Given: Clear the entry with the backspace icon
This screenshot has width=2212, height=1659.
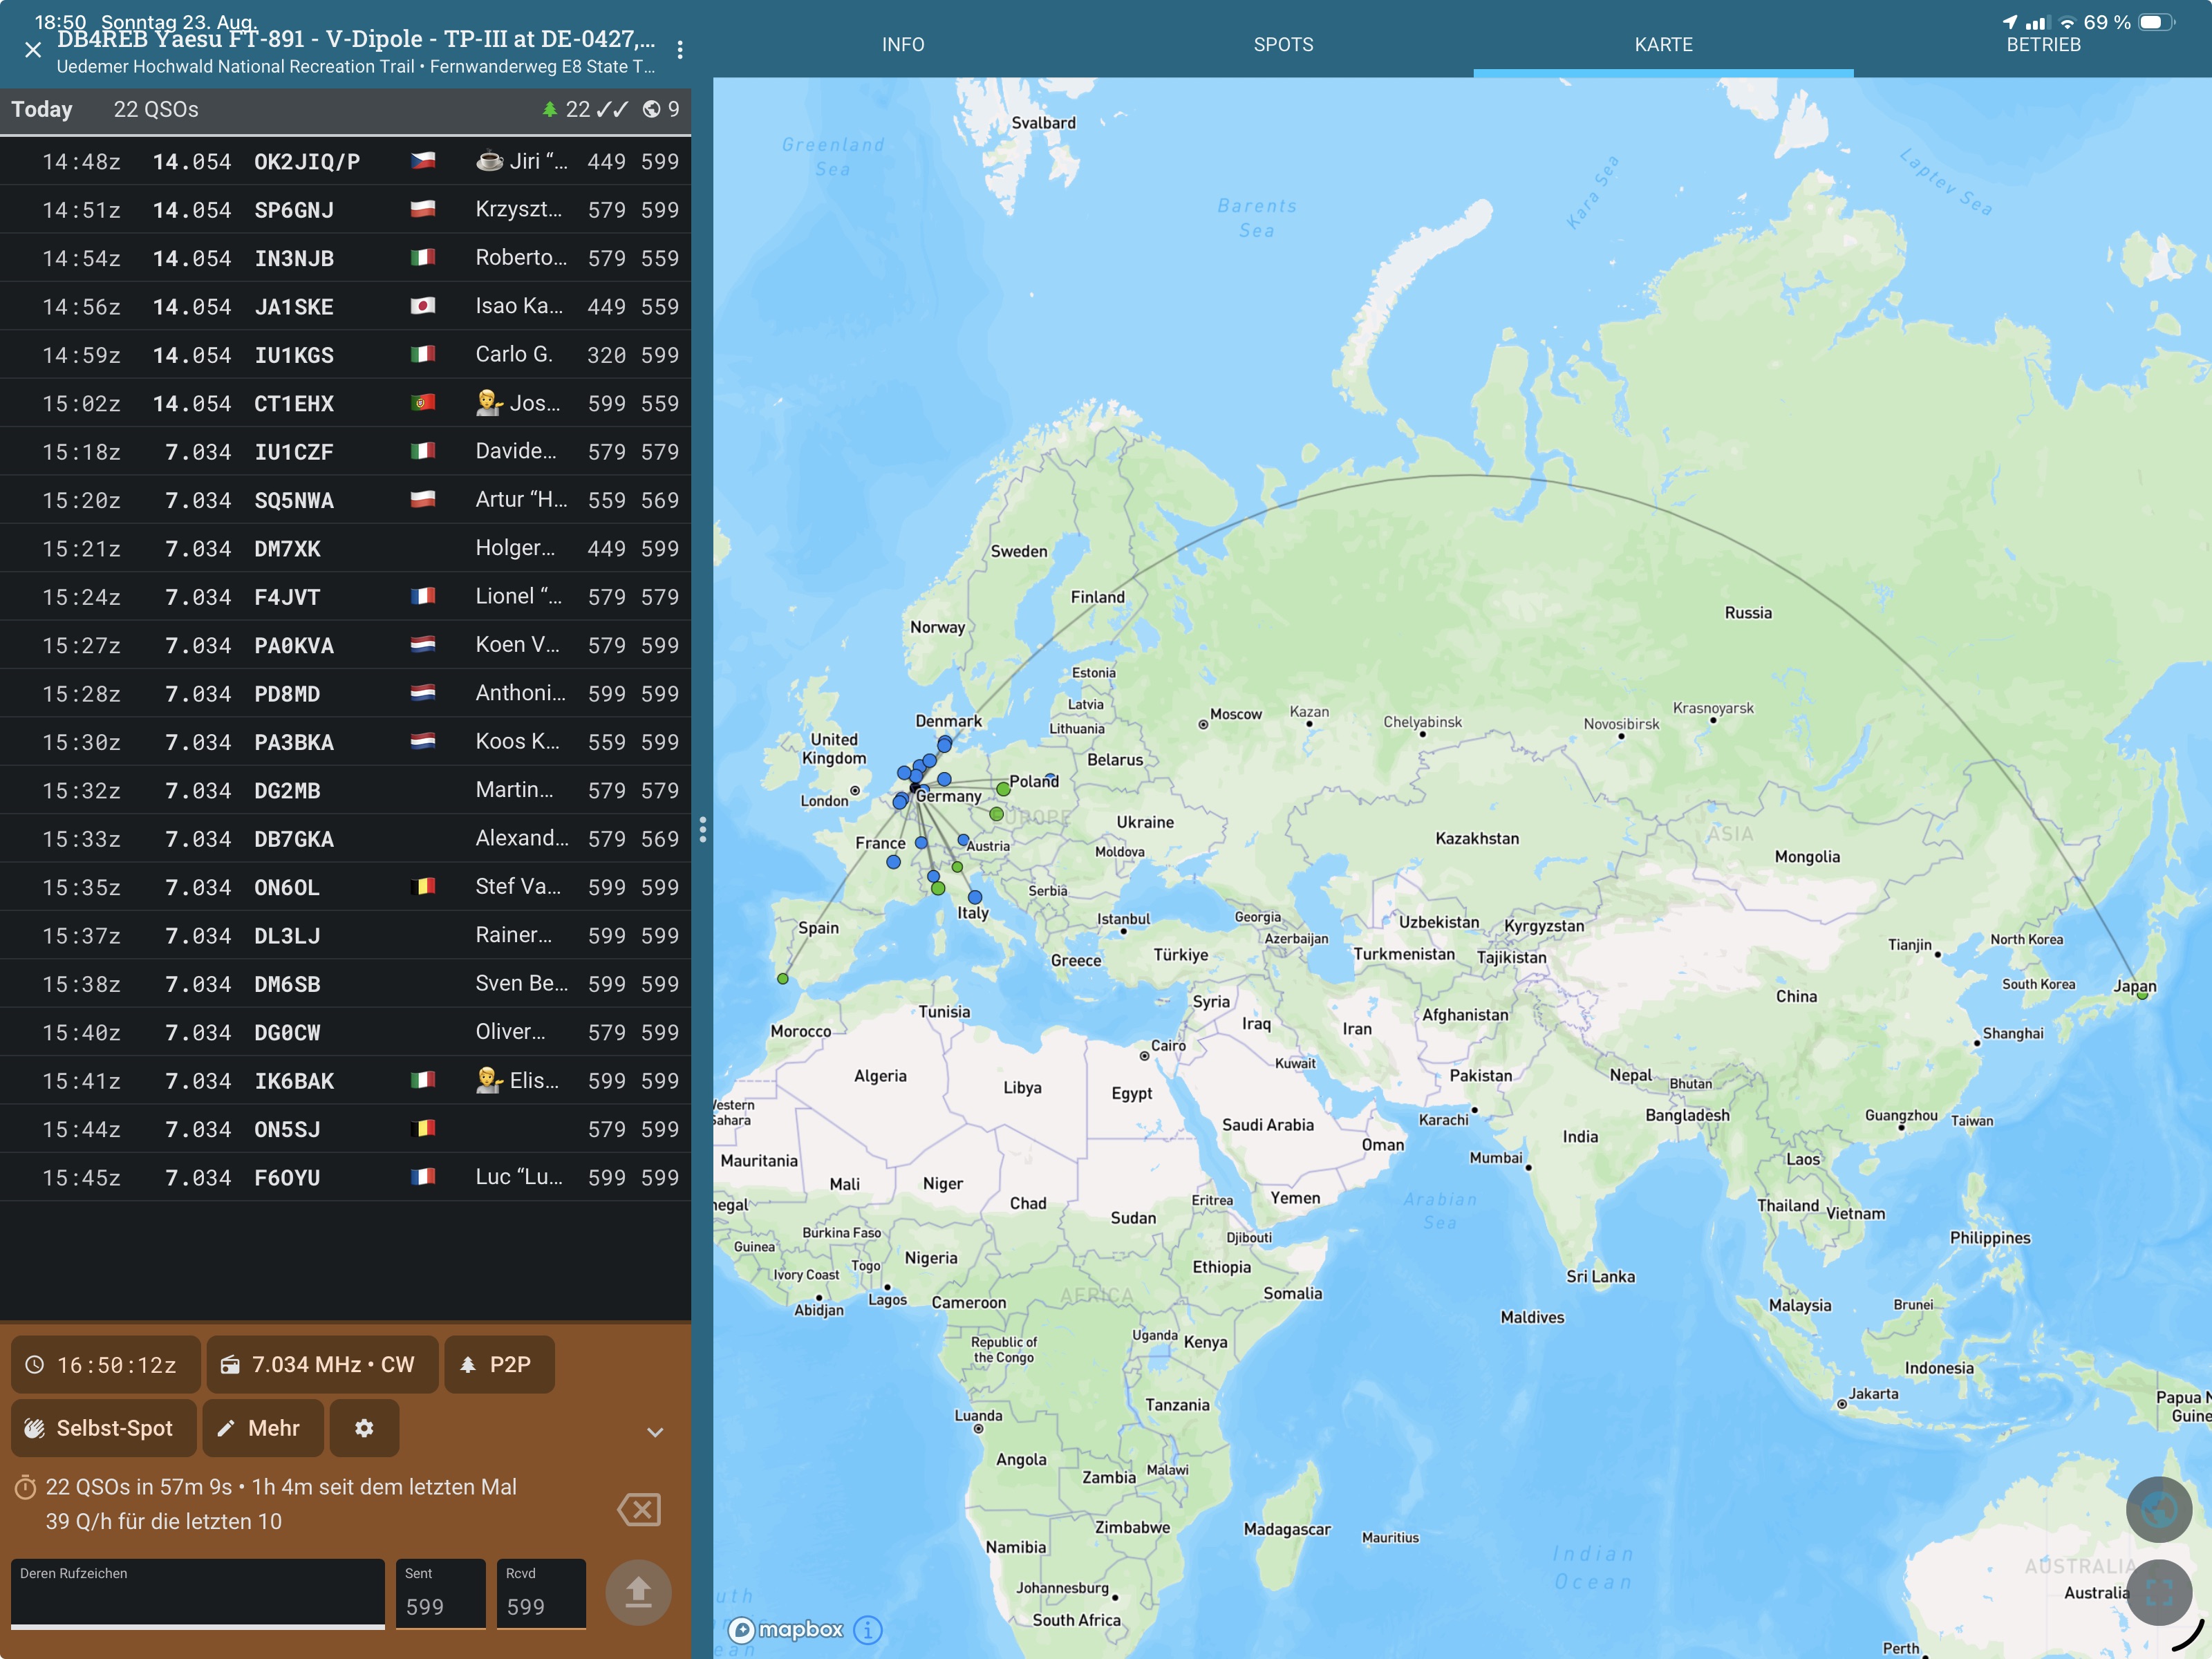Looking at the screenshot, I should [x=640, y=1509].
